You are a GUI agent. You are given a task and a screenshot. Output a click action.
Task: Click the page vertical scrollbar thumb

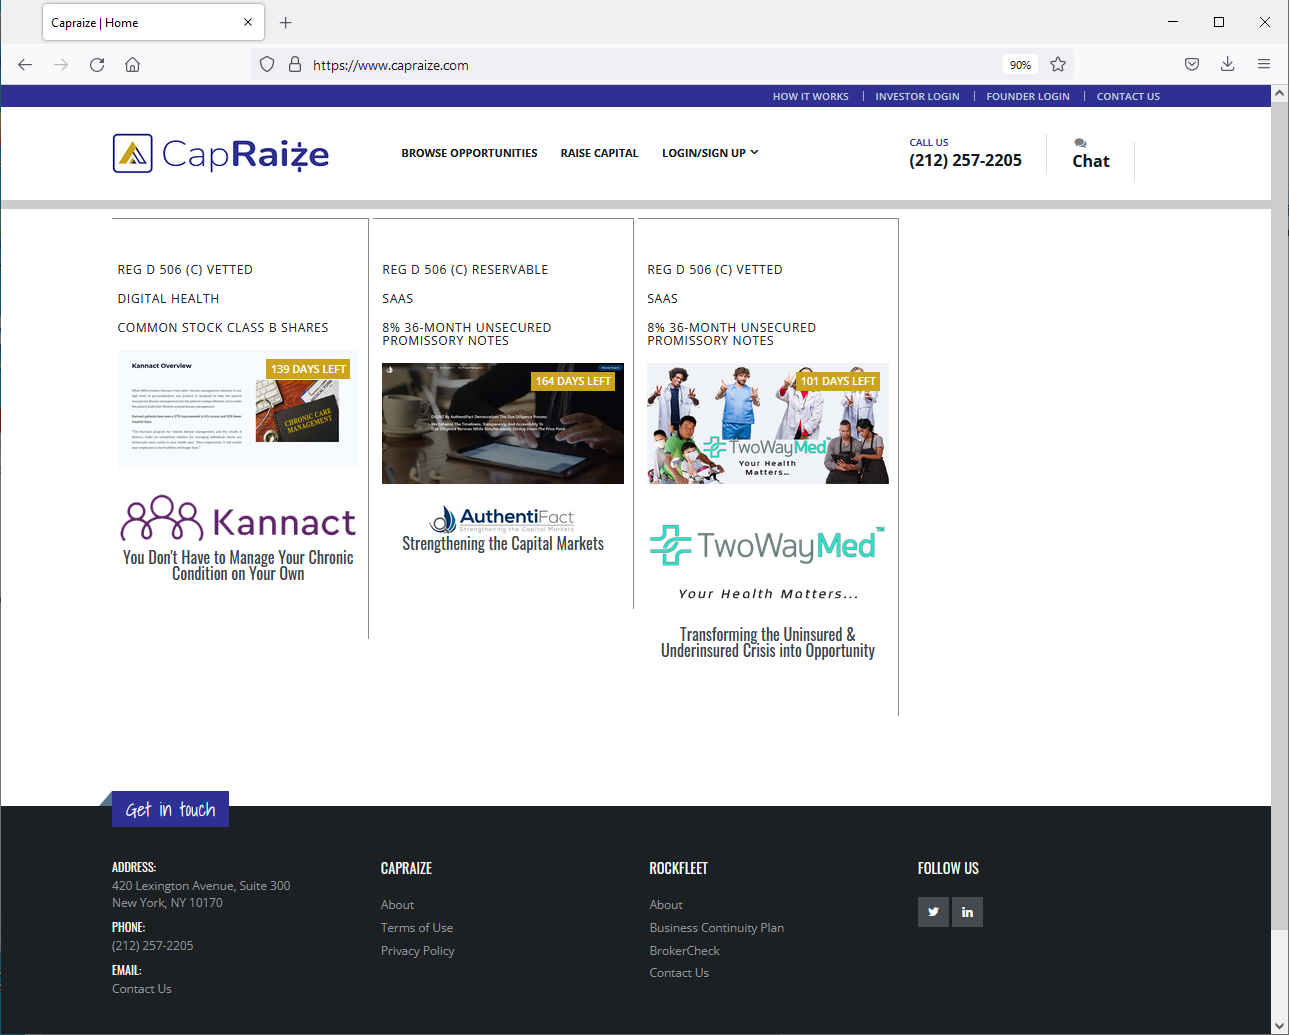(1280, 516)
